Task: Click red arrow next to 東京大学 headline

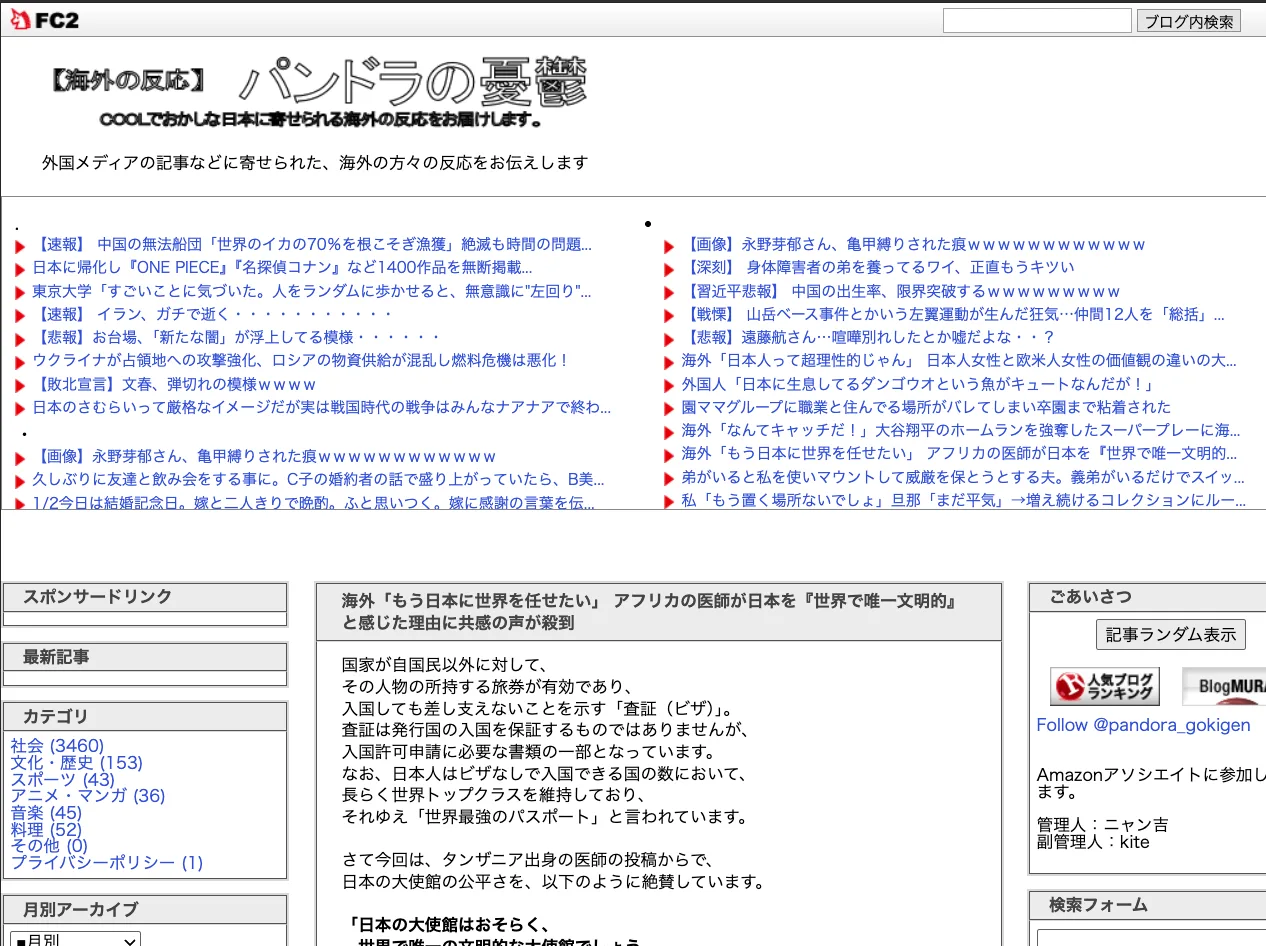Action: pyautogui.click(x=21, y=293)
